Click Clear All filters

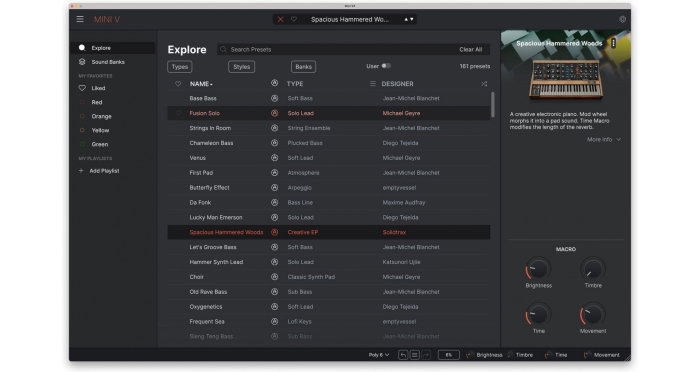[x=471, y=50]
